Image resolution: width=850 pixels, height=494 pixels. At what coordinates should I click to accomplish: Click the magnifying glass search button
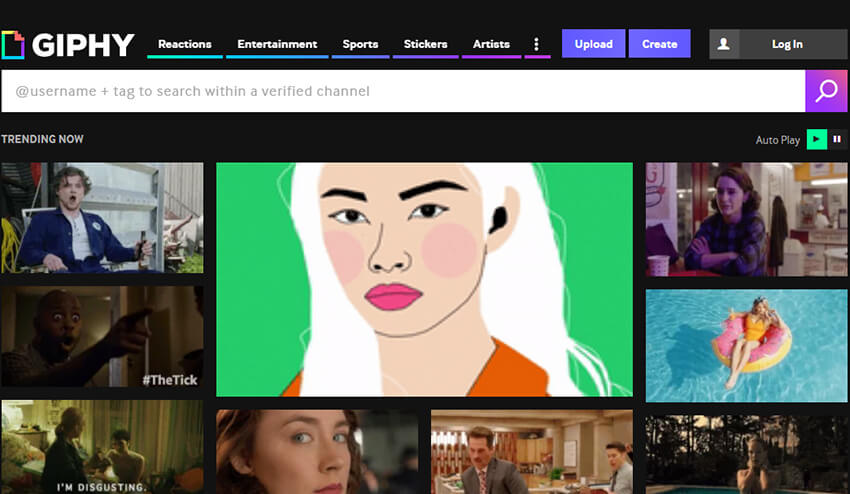point(826,91)
